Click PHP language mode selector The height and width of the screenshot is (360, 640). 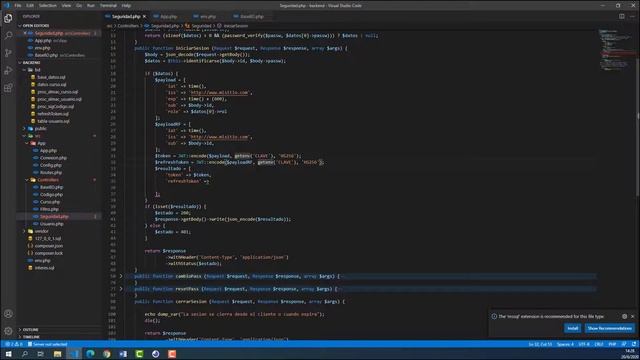[612, 344]
